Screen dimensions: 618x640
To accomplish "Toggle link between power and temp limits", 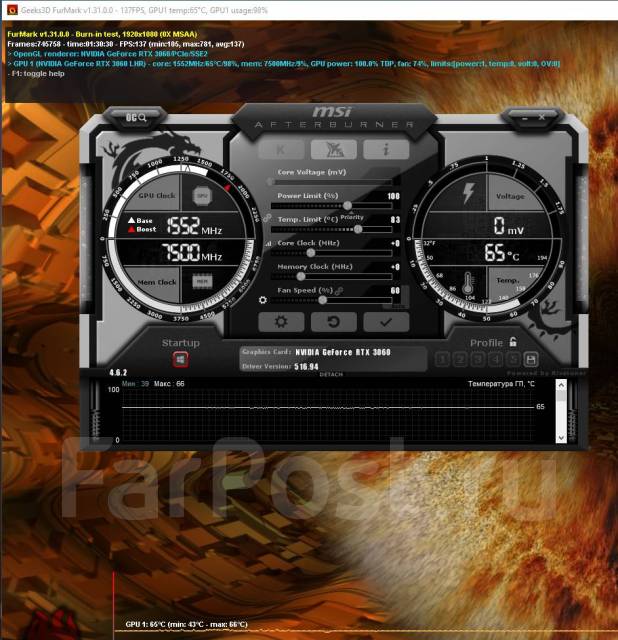I will (x=267, y=218).
